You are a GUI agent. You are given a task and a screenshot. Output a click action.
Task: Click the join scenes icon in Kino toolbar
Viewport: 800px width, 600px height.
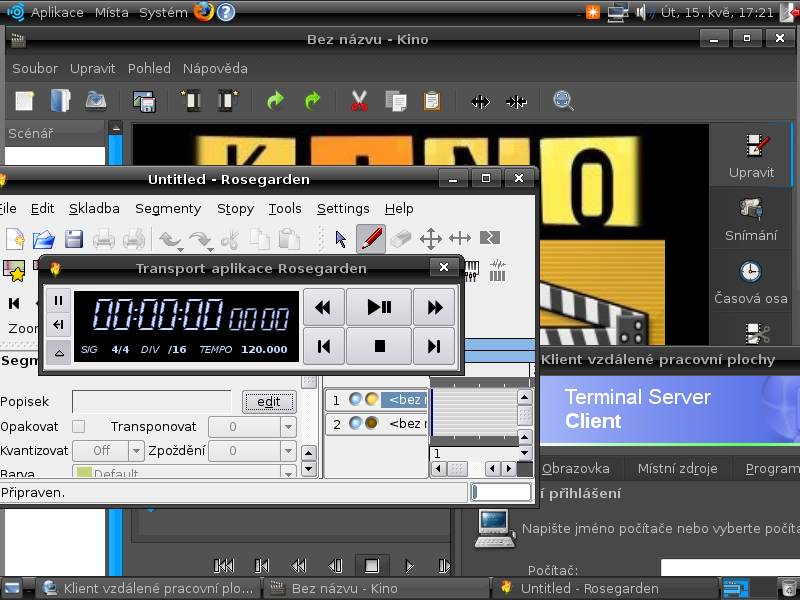516,102
